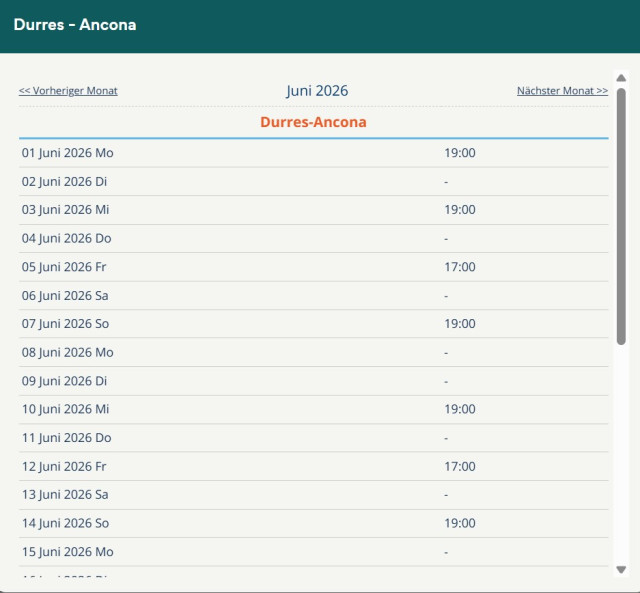Click the 17:00 departure on 05 Juni

pyautogui.click(x=460, y=267)
